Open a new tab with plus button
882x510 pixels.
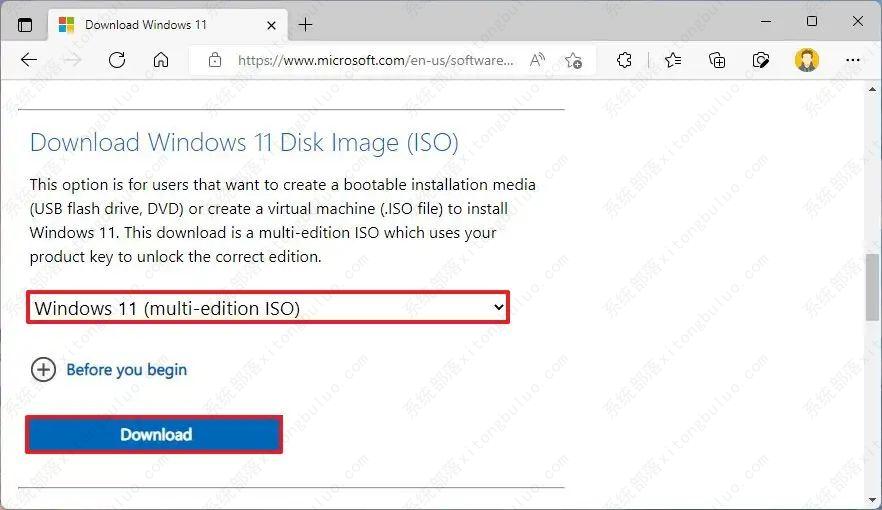coord(306,24)
